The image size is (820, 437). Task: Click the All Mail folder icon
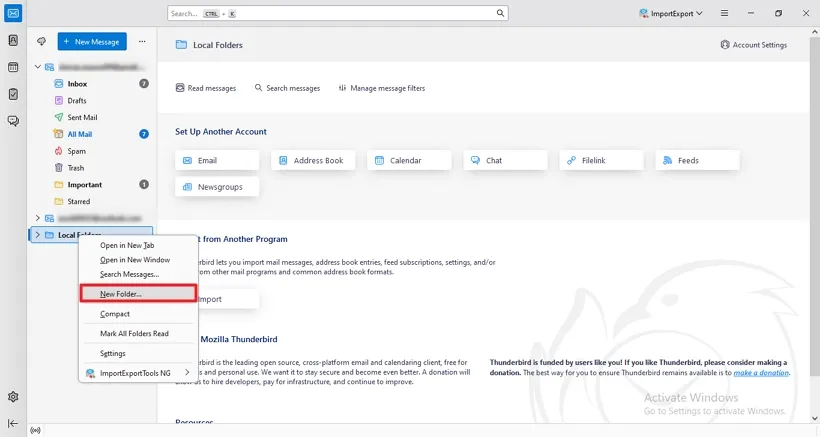point(59,134)
